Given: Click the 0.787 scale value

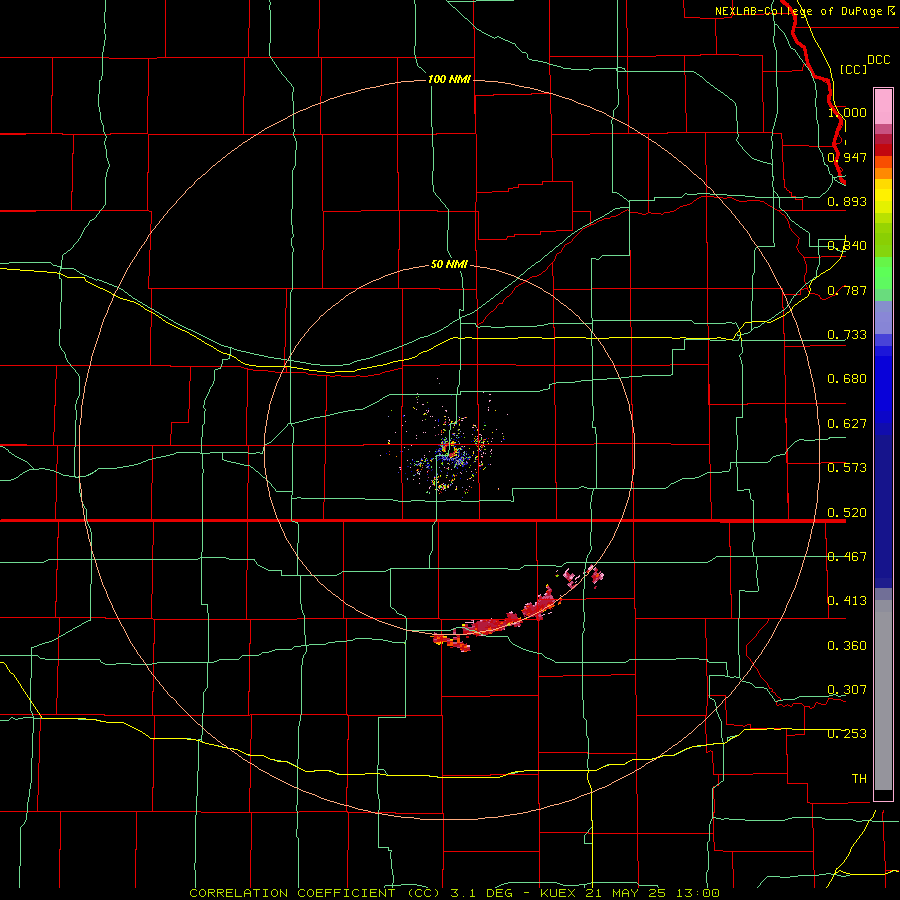Looking at the screenshot, I should pos(847,290).
